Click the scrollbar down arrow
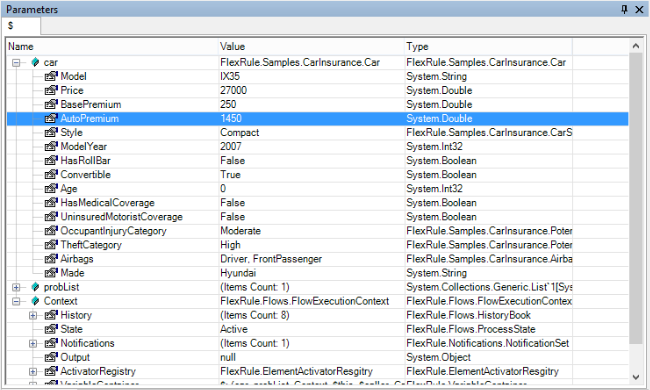Image resolution: width=650 pixels, height=390 pixels. pos(636,377)
